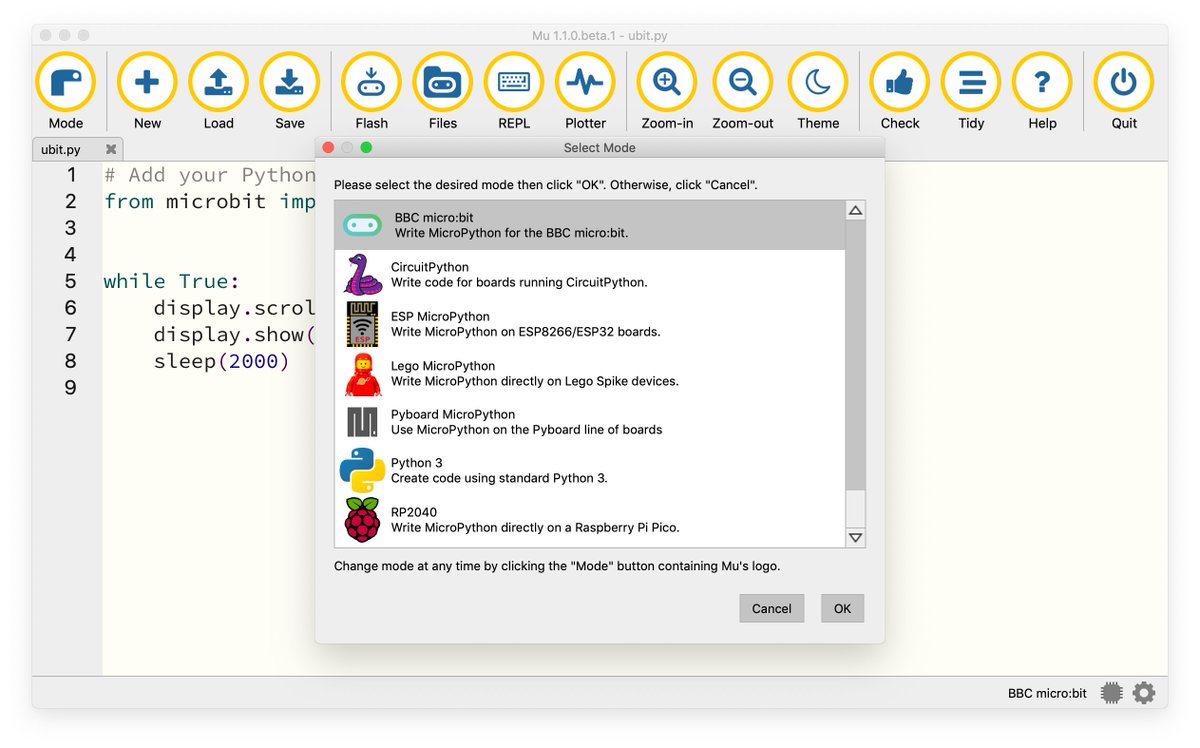The height and width of the screenshot is (748, 1200).
Task: Tidy the code using the Tidy icon
Action: [970, 81]
